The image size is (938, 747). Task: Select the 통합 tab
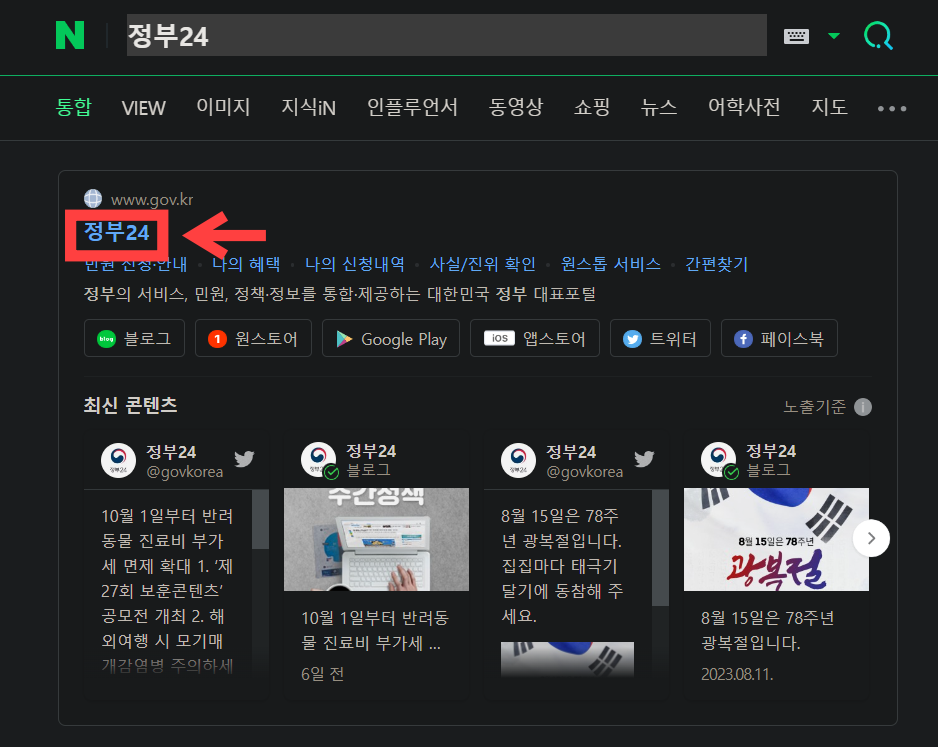(73, 108)
